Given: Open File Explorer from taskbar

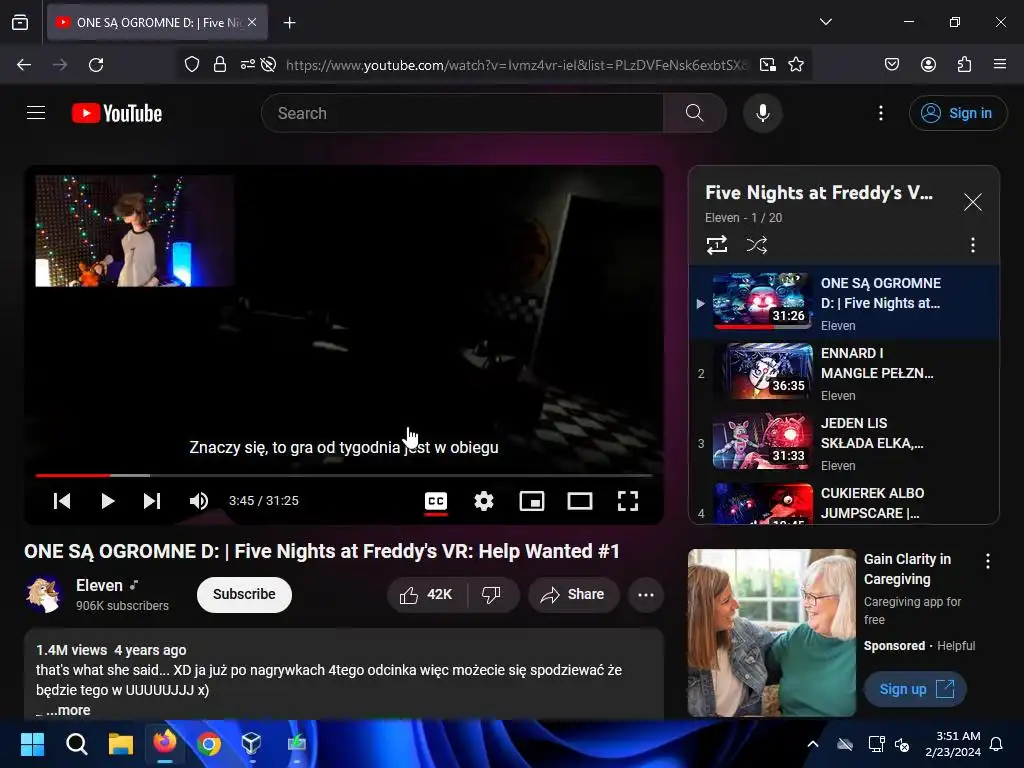Looking at the screenshot, I should pos(121,744).
